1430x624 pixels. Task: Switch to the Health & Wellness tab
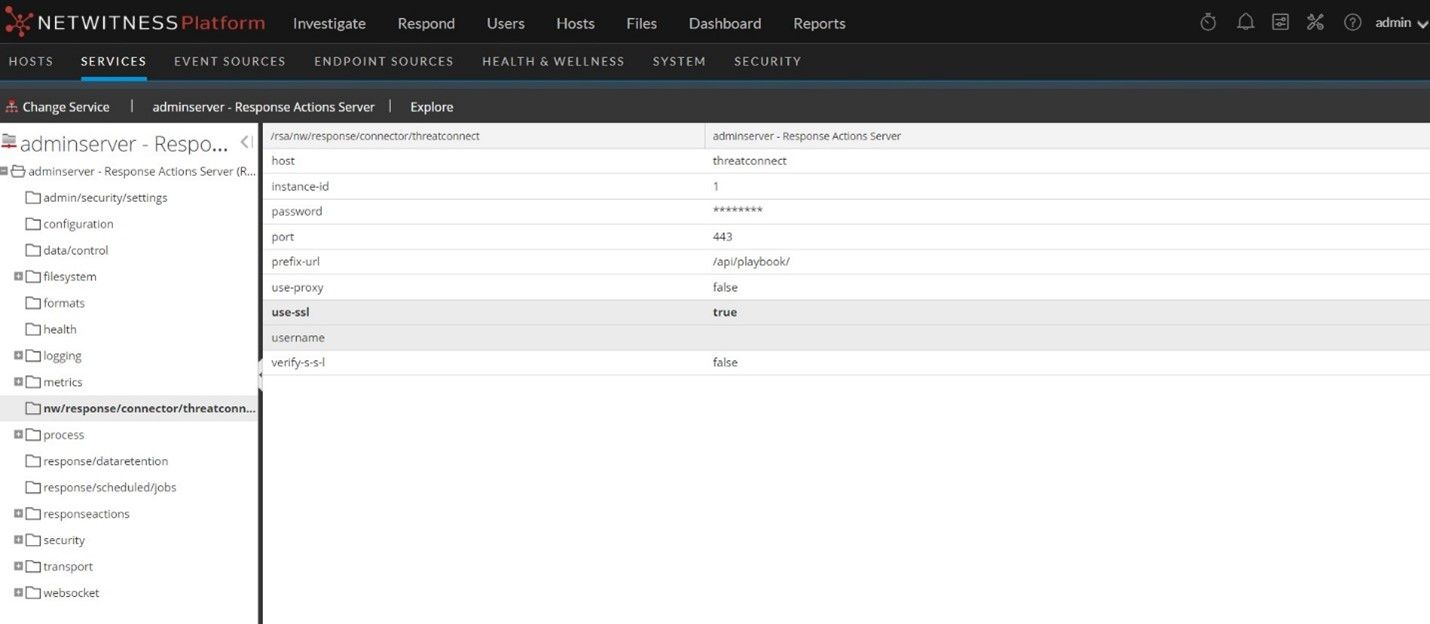tap(553, 61)
